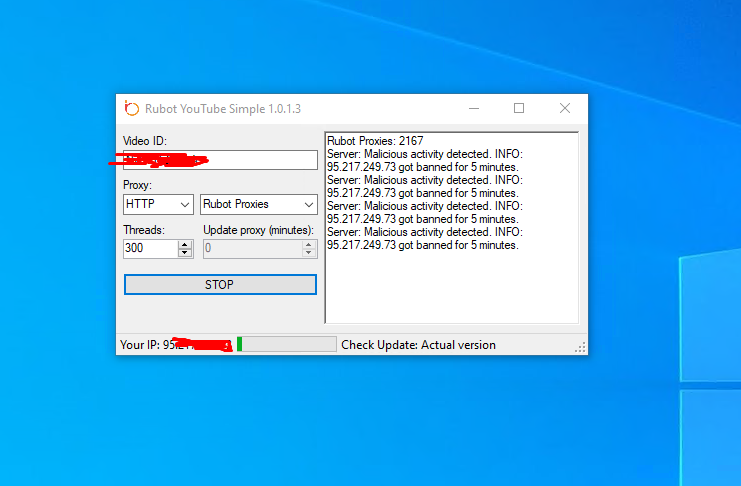Click the green progress bar in status bar
The image size is (741, 486).
286,345
